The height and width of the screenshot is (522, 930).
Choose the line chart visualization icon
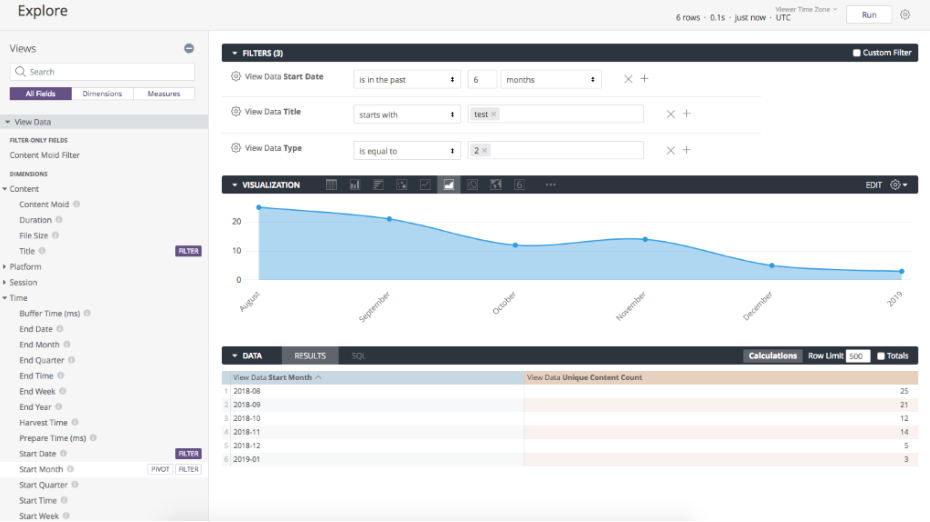(425, 185)
